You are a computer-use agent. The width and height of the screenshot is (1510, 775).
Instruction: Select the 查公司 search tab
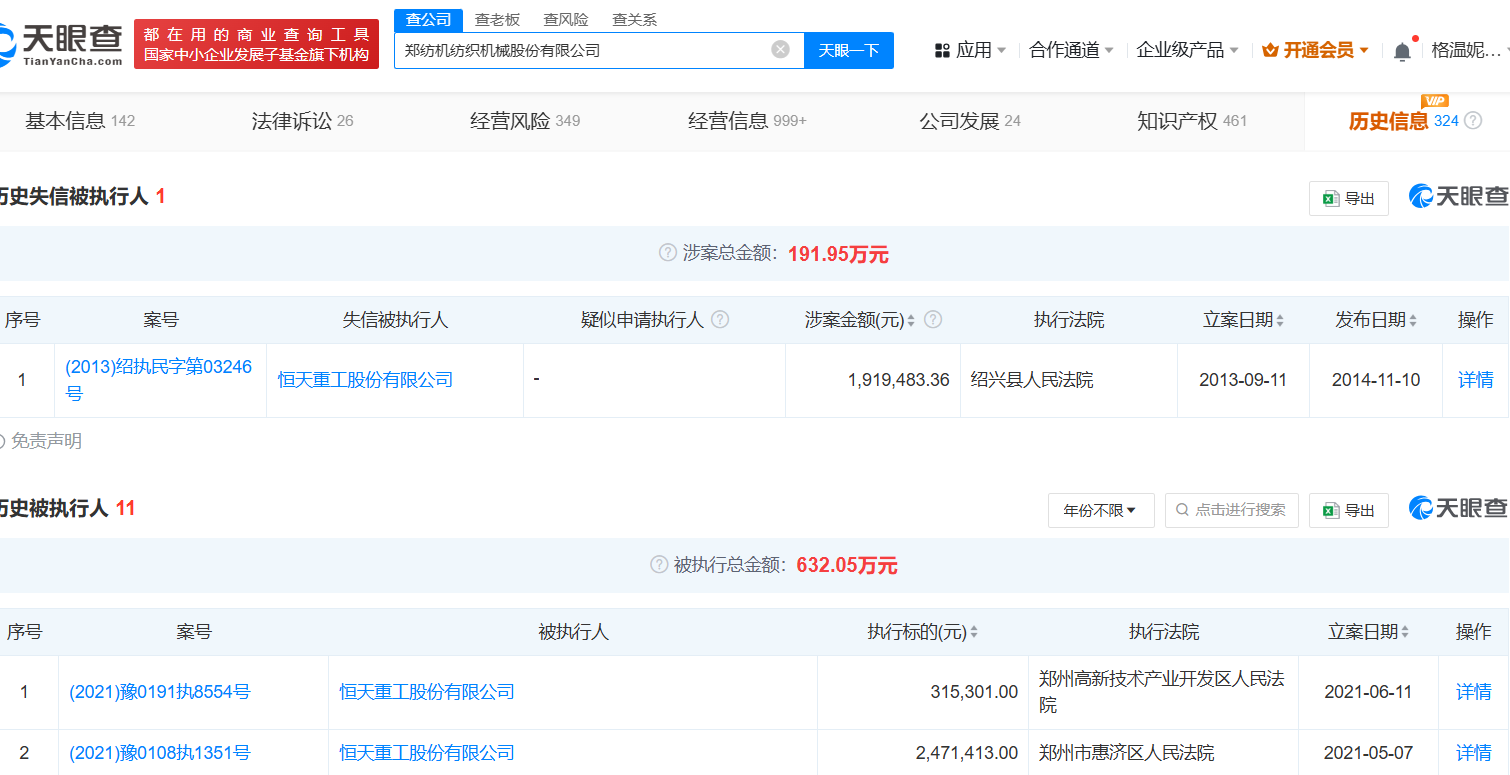click(x=428, y=20)
